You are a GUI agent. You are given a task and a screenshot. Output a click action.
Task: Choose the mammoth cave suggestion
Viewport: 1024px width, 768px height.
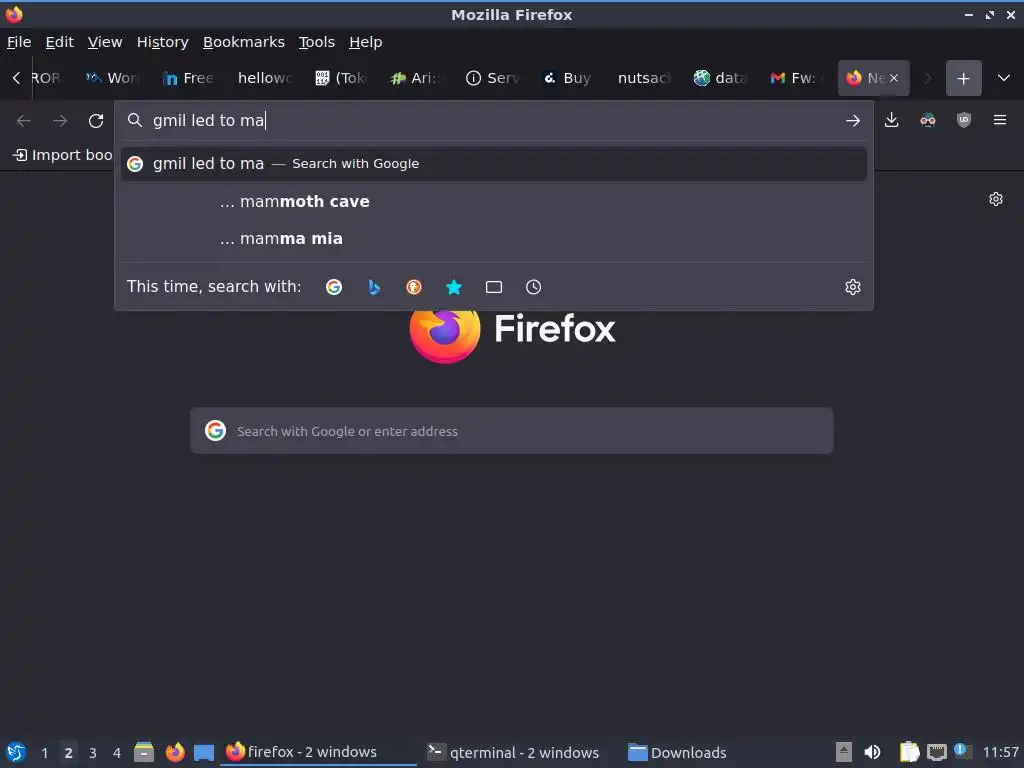pyautogui.click(x=494, y=202)
